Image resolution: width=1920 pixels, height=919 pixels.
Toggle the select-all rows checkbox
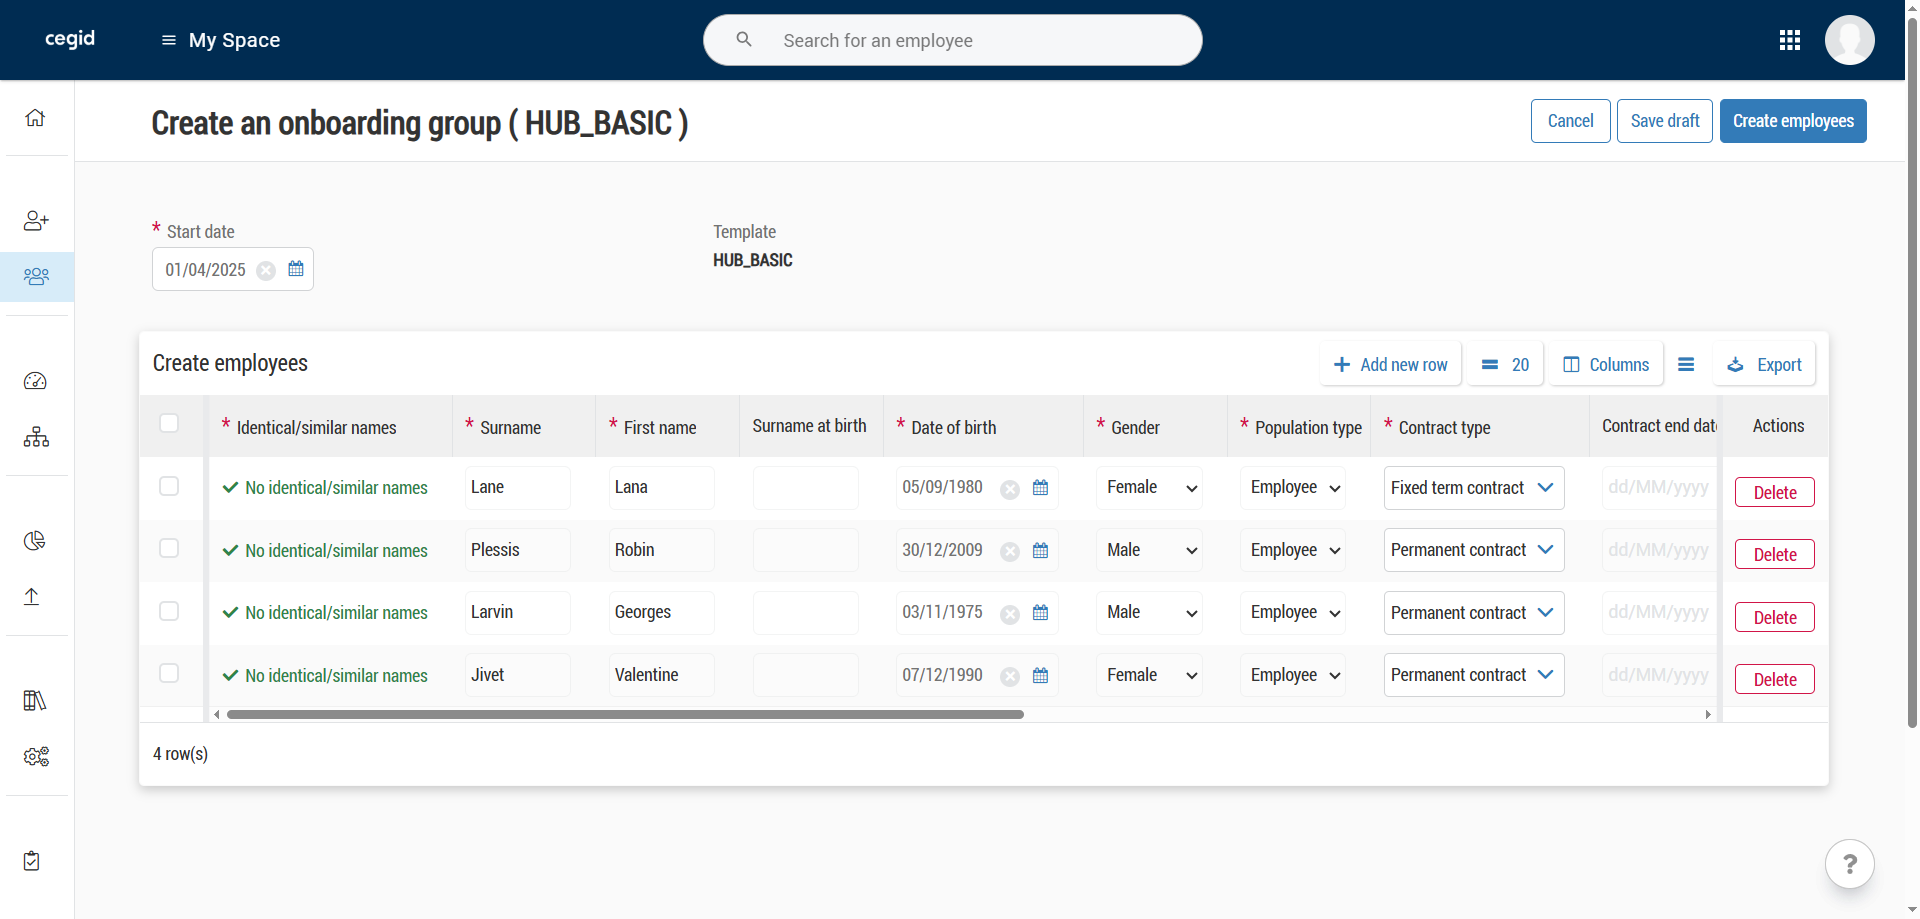pyautogui.click(x=169, y=423)
